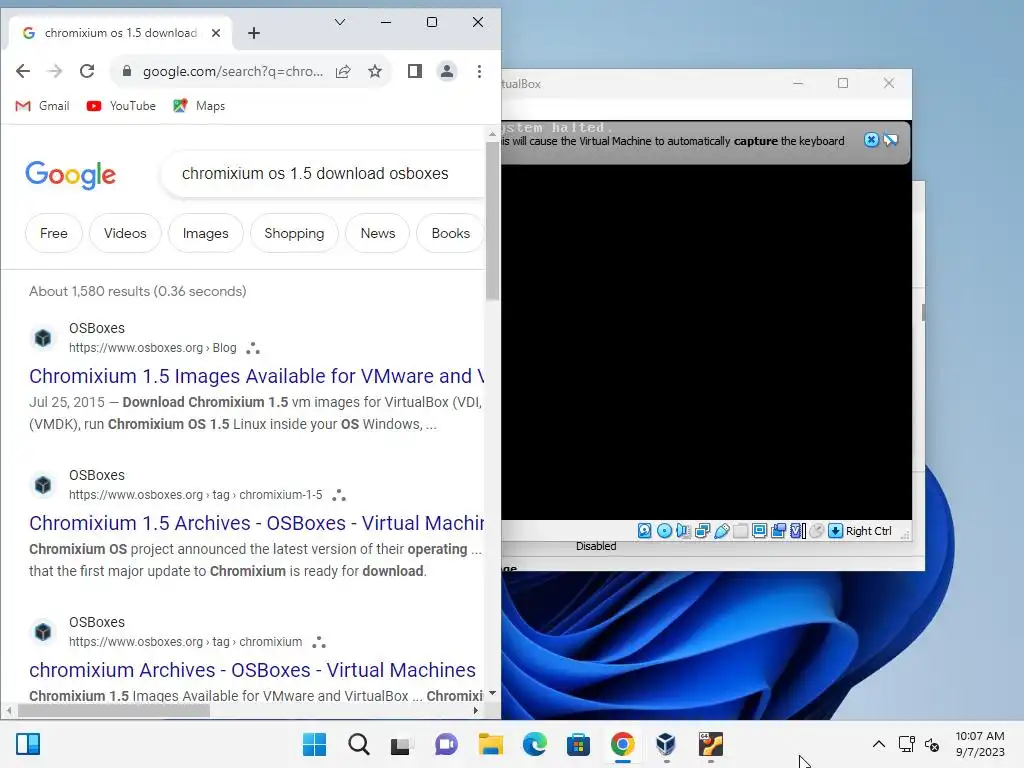Bookmark this tab with the star
Screen dimensions: 1024x768
coord(375,71)
